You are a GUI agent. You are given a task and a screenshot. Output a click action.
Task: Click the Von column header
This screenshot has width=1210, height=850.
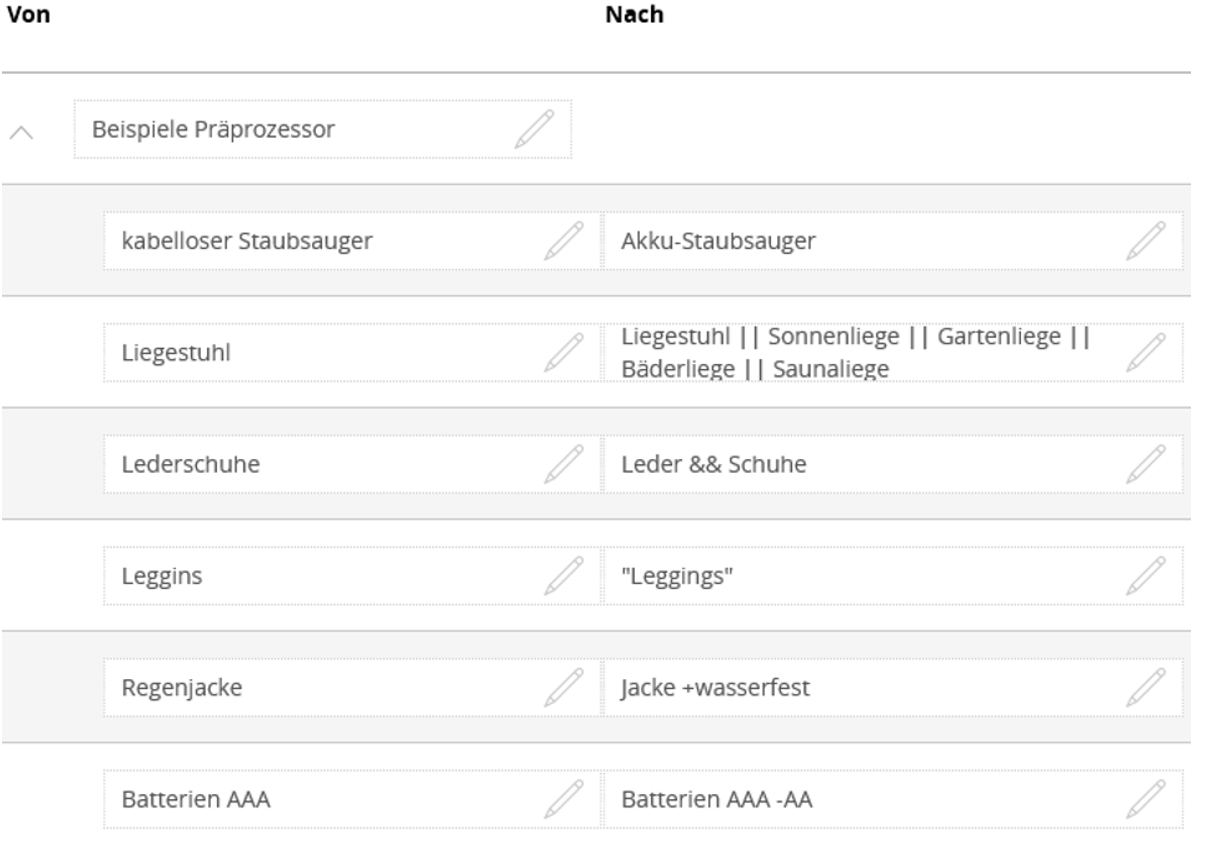click(x=26, y=15)
